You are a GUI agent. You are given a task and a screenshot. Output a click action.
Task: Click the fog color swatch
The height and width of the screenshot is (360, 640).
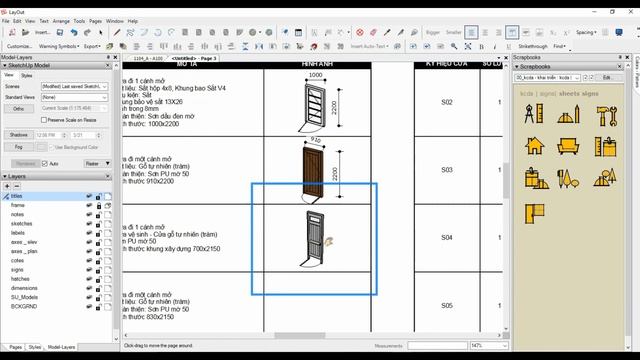pyautogui.click(x=42, y=147)
